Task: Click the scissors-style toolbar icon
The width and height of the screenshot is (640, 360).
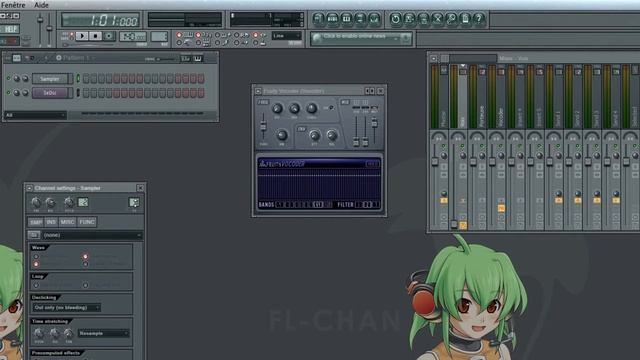Action: tap(437, 19)
